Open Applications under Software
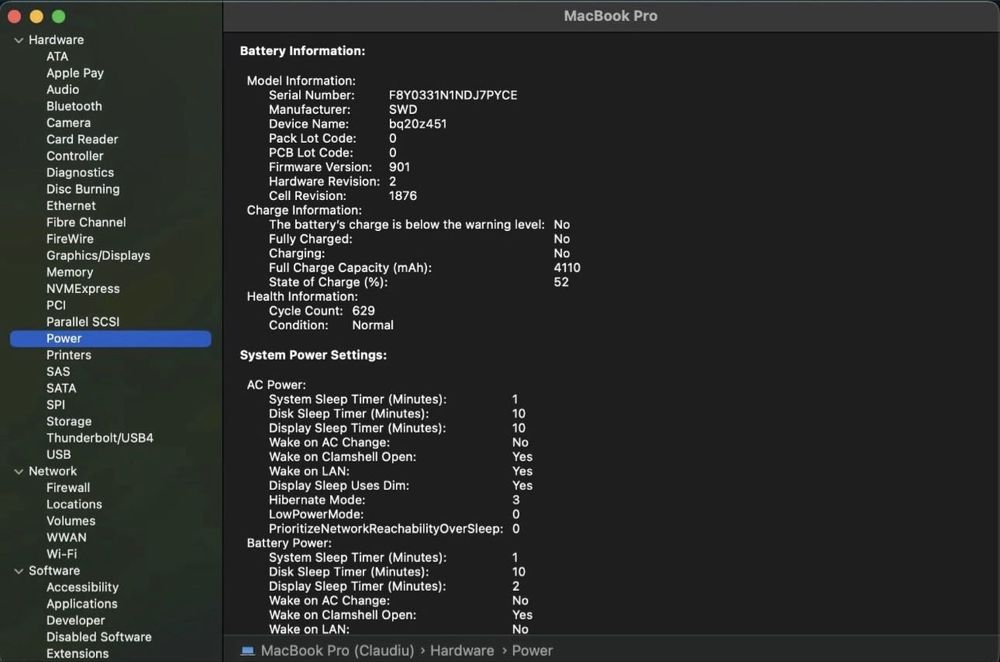 point(81,604)
